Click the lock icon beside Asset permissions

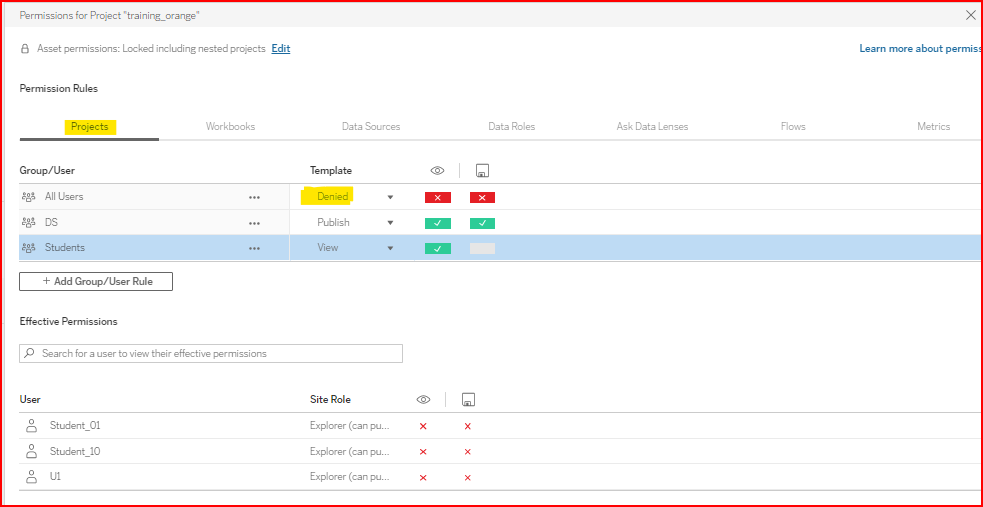coord(25,48)
